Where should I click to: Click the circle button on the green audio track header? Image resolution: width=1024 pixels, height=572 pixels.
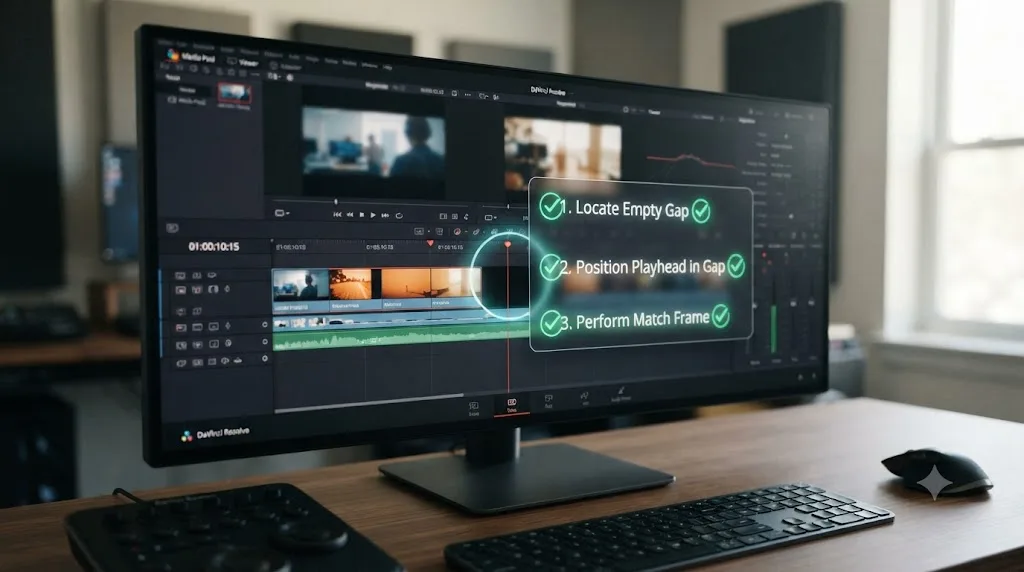pyautogui.click(x=264, y=342)
